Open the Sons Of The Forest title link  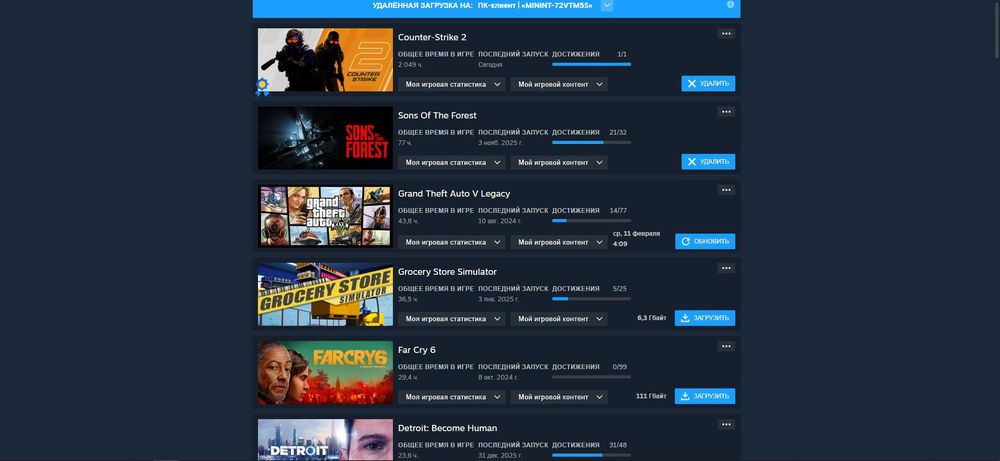click(437, 115)
